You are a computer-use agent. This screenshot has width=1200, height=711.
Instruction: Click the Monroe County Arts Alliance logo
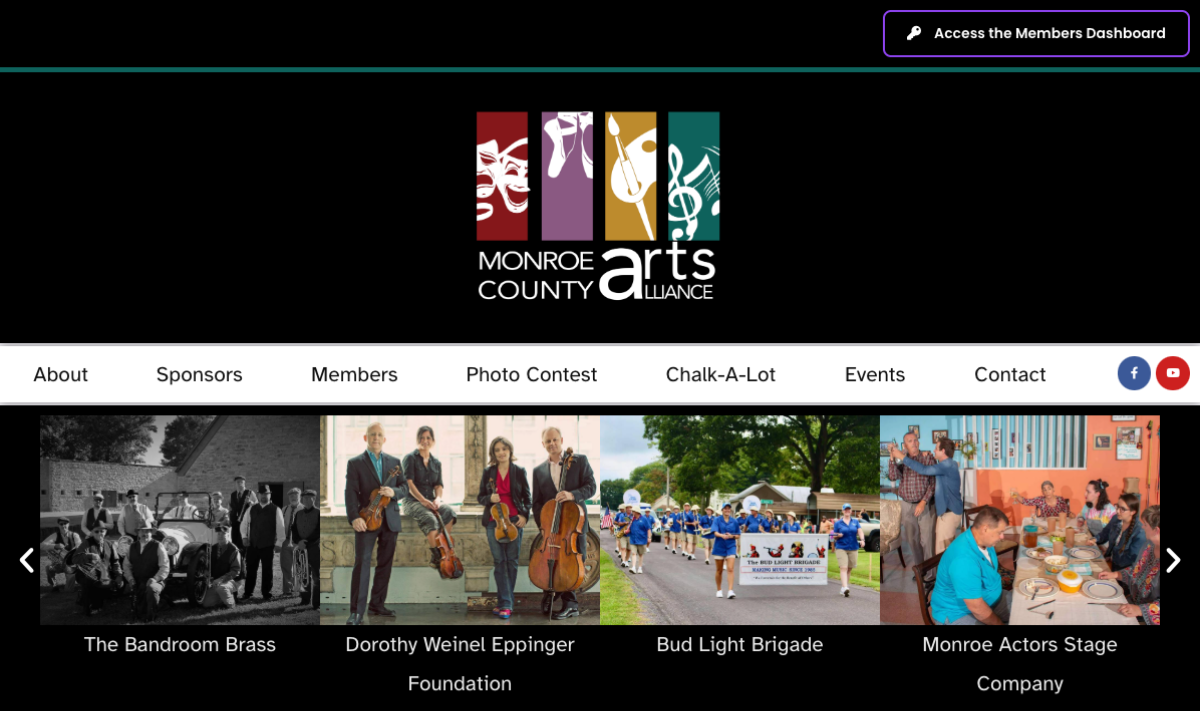[x=598, y=206]
